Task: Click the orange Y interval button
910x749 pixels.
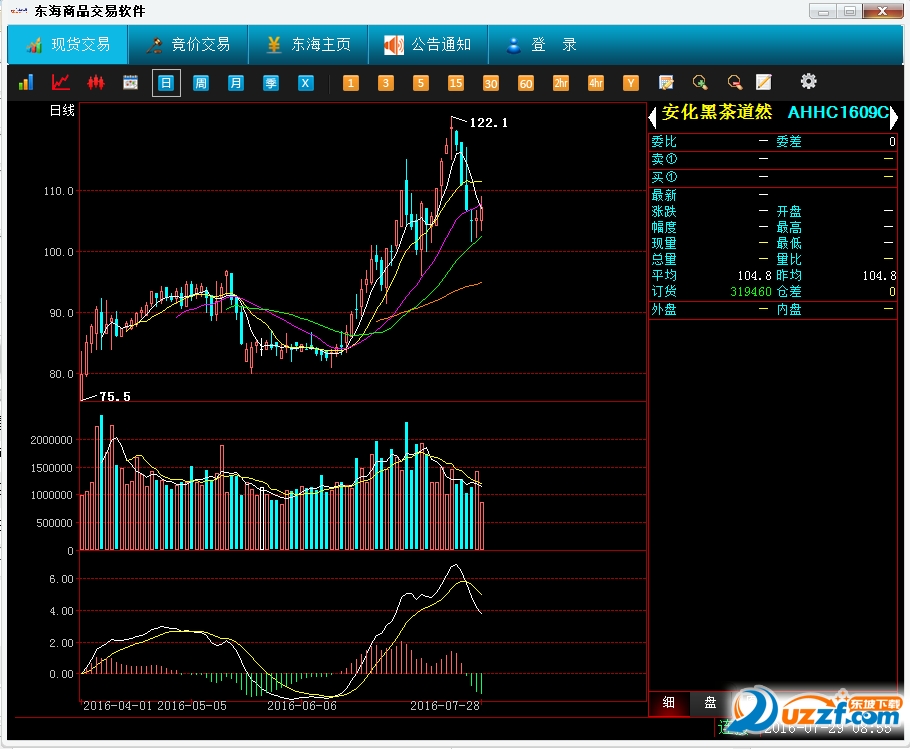Action: pyautogui.click(x=631, y=83)
